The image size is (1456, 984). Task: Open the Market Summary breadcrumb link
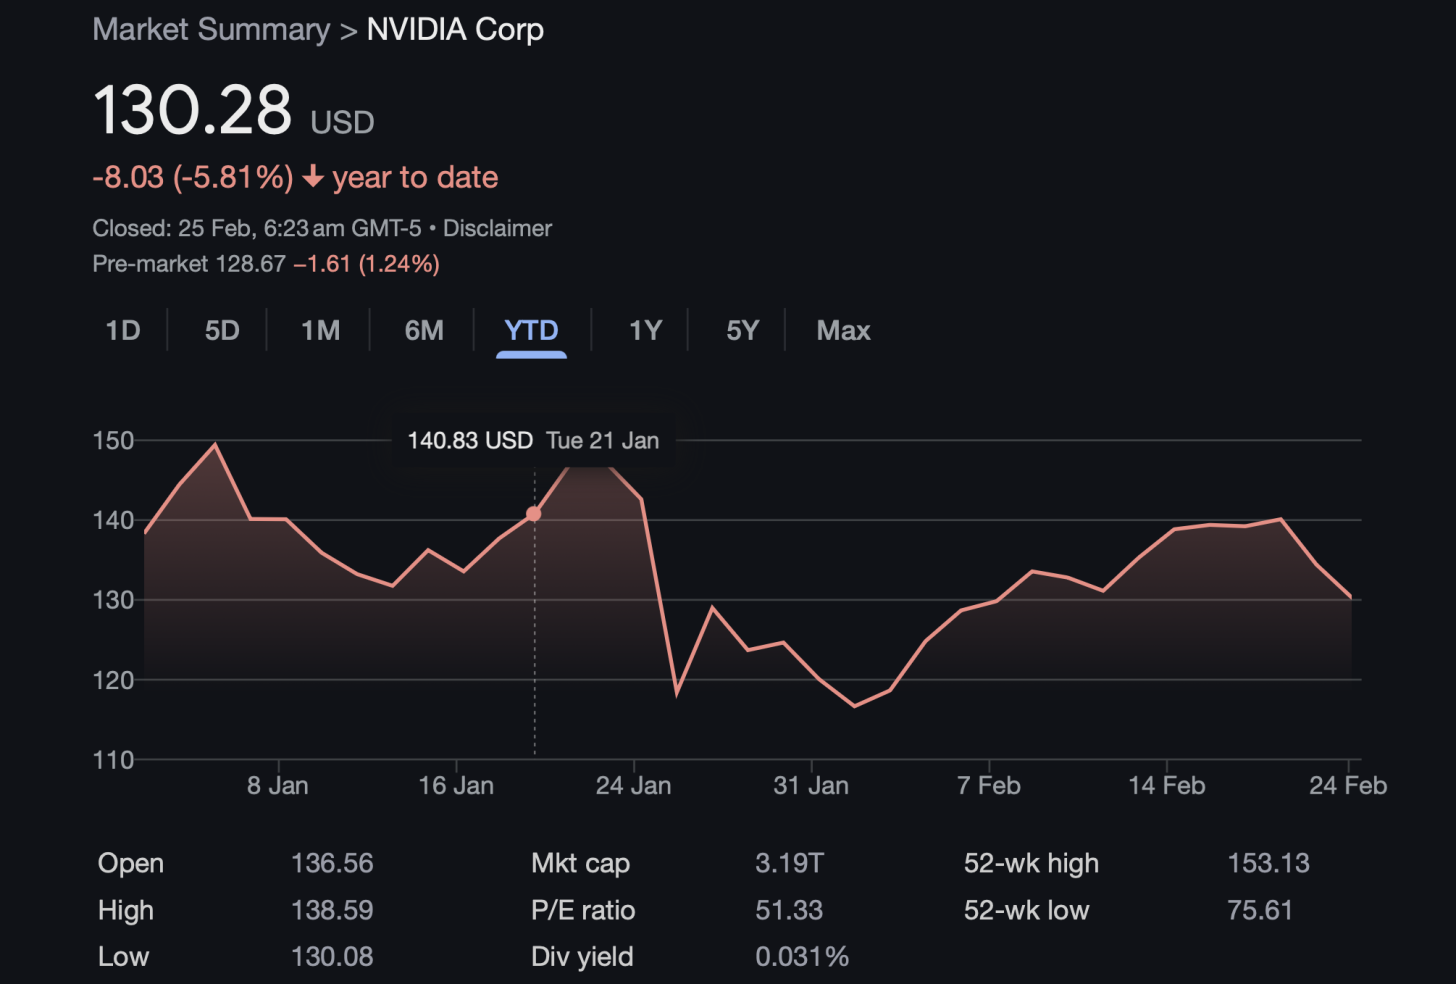point(211,30)
